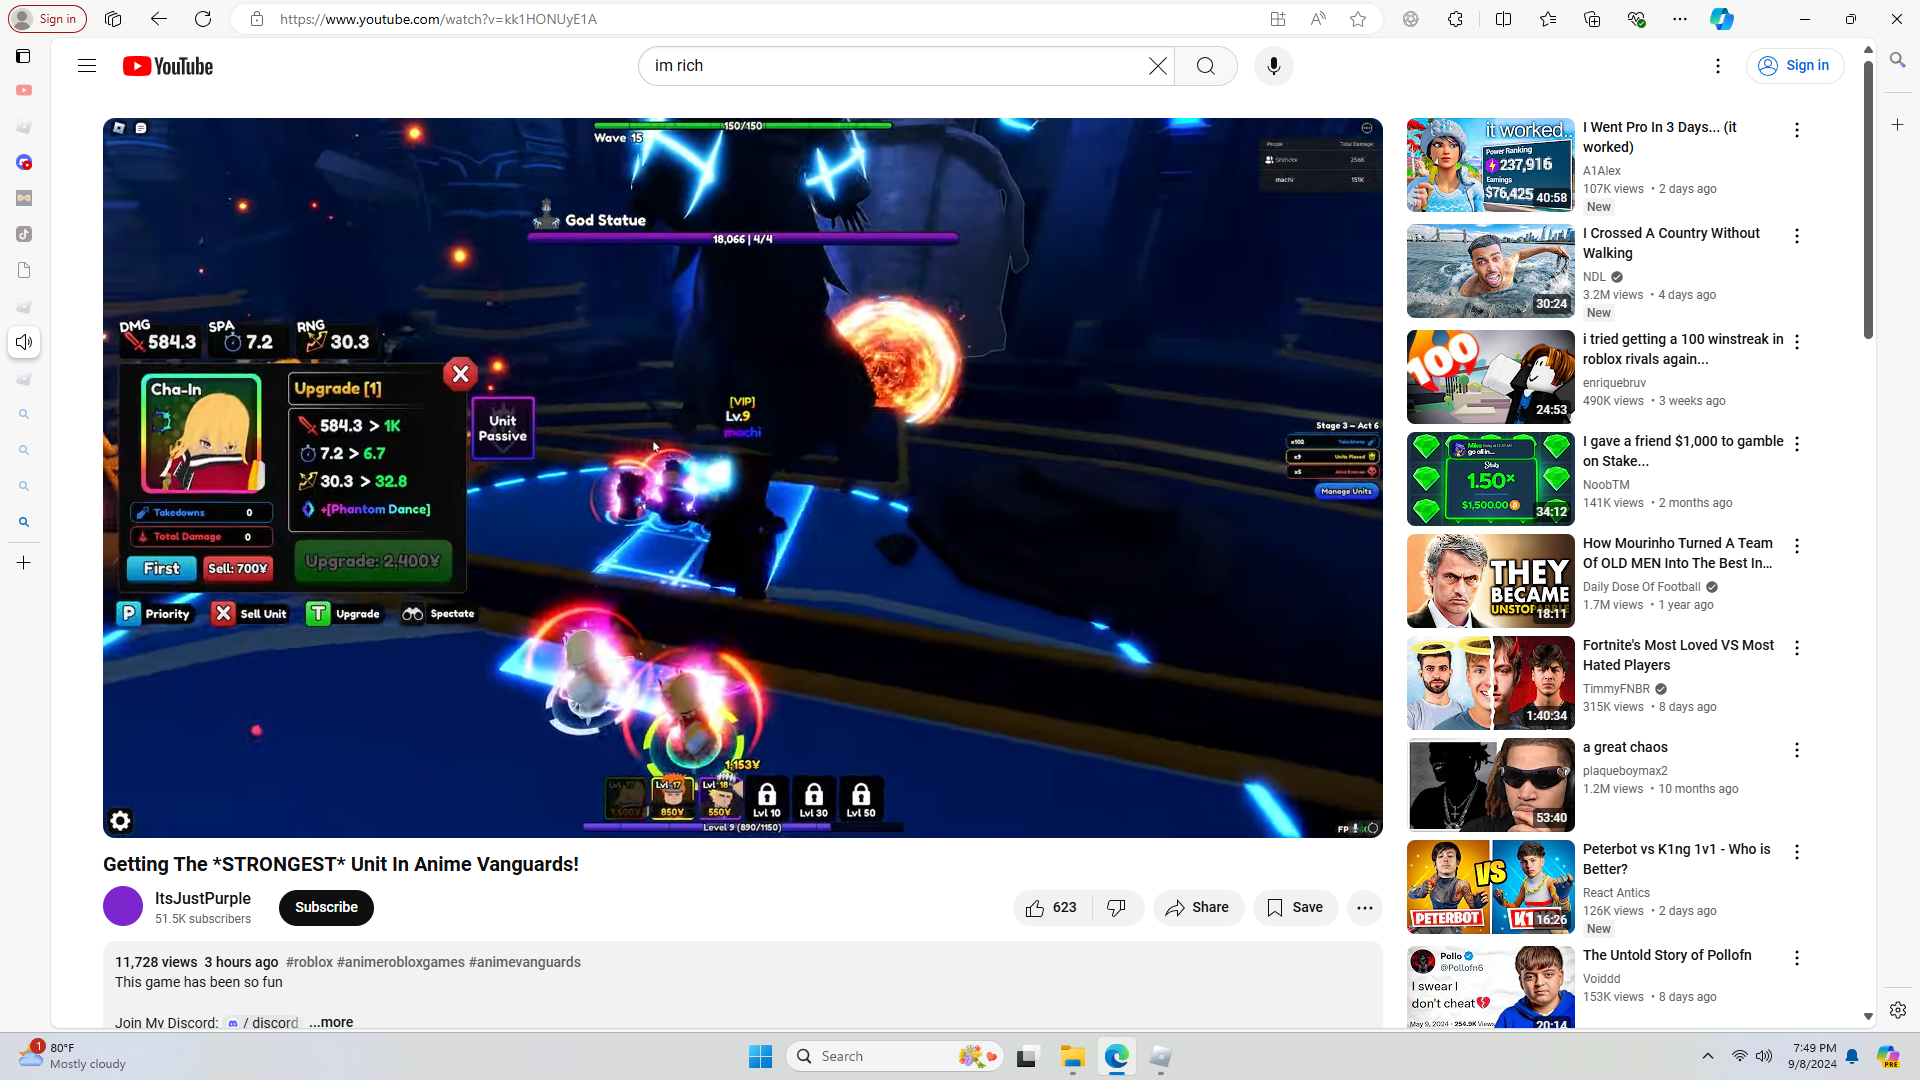Click the YouTube logo home icon
Viewport: 1920px width, 1080px height.
point(168,66)
